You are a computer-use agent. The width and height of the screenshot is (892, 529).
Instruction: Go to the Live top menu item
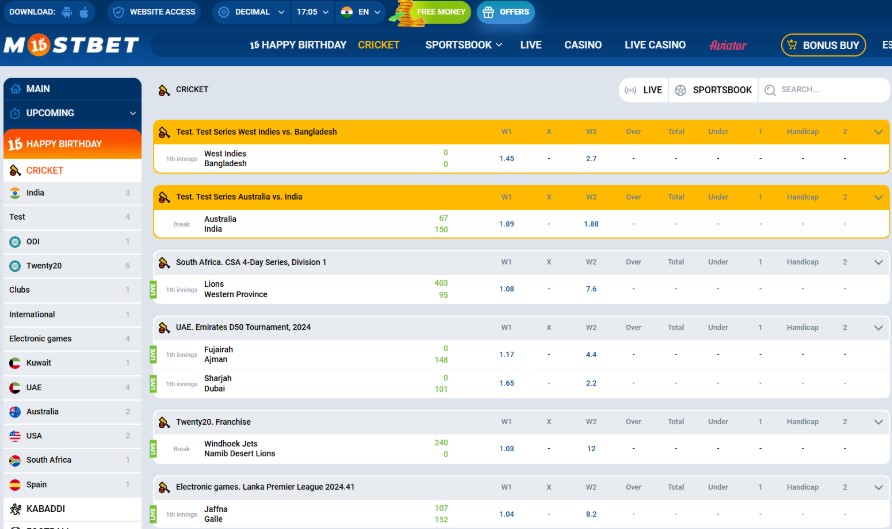coord(531,45)
